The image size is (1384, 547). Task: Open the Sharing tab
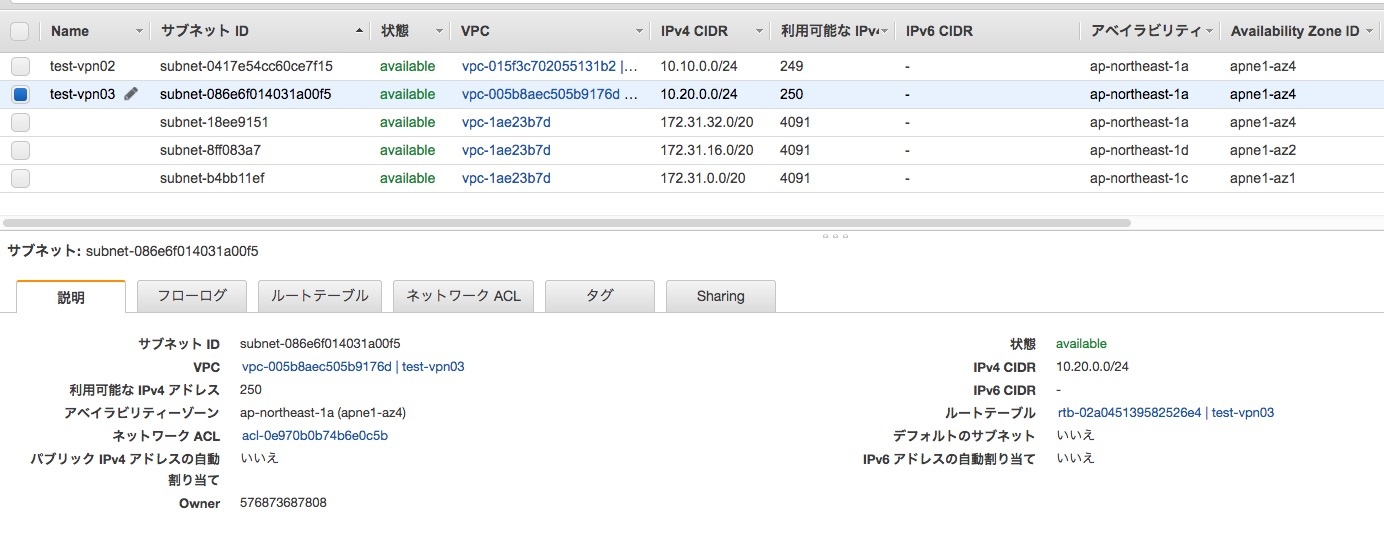point(720,296)
